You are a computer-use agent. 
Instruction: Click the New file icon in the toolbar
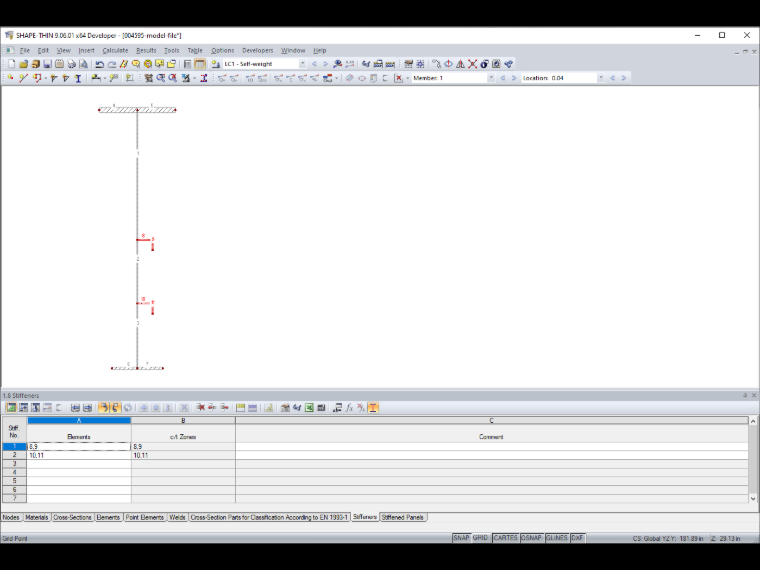click(11, 64)
